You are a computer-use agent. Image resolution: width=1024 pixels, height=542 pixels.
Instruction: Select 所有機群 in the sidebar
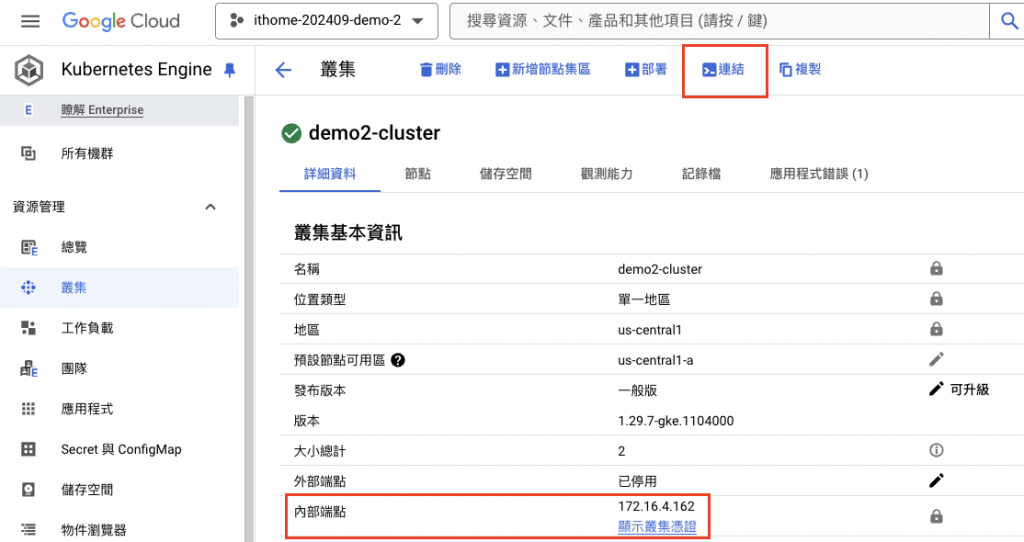tap(87, 153)
